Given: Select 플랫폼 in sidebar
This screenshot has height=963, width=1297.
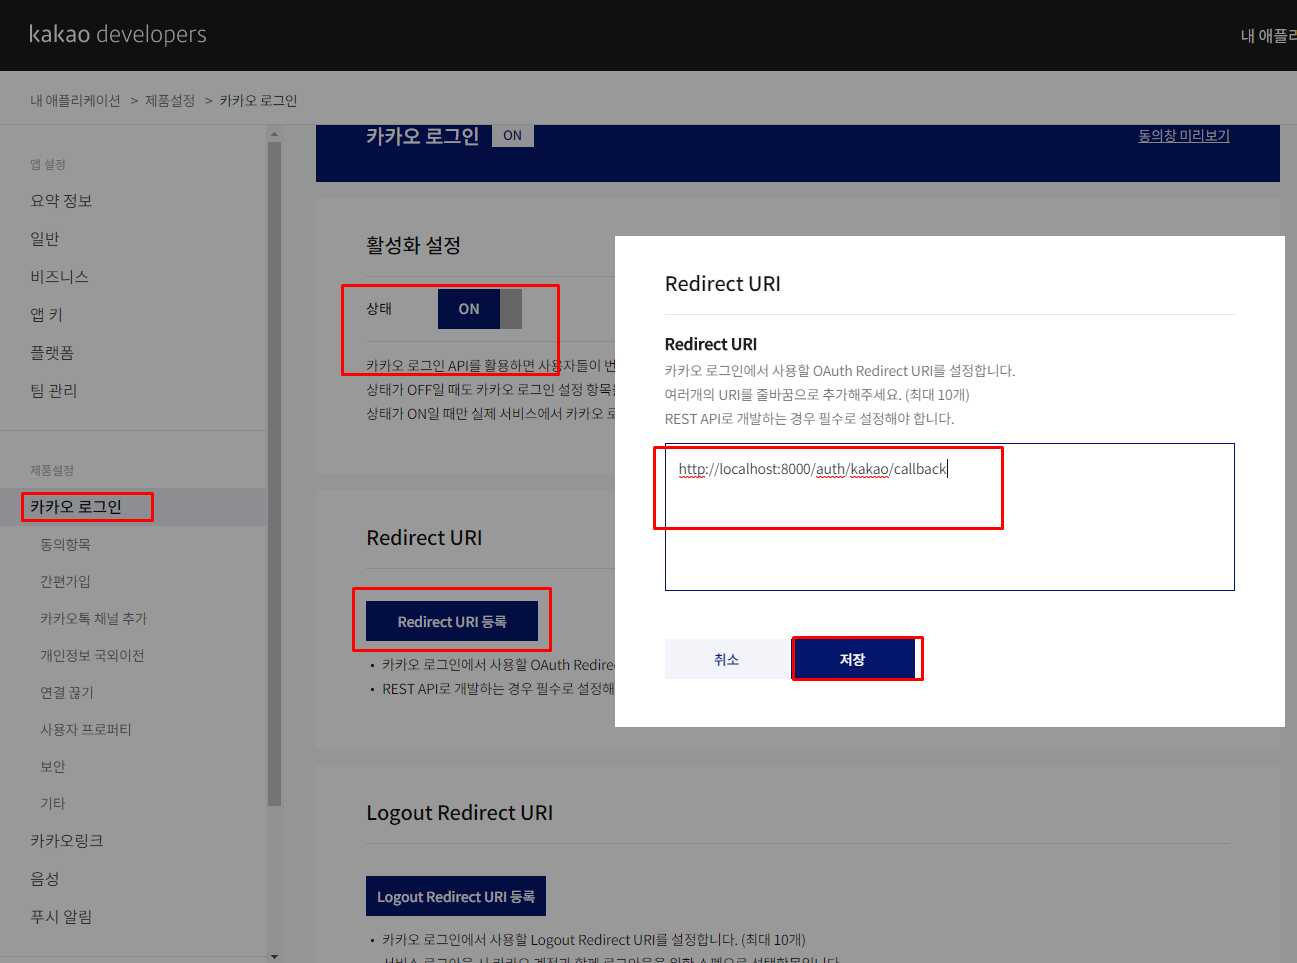Looking at the screenshot, I should point(52,353).
